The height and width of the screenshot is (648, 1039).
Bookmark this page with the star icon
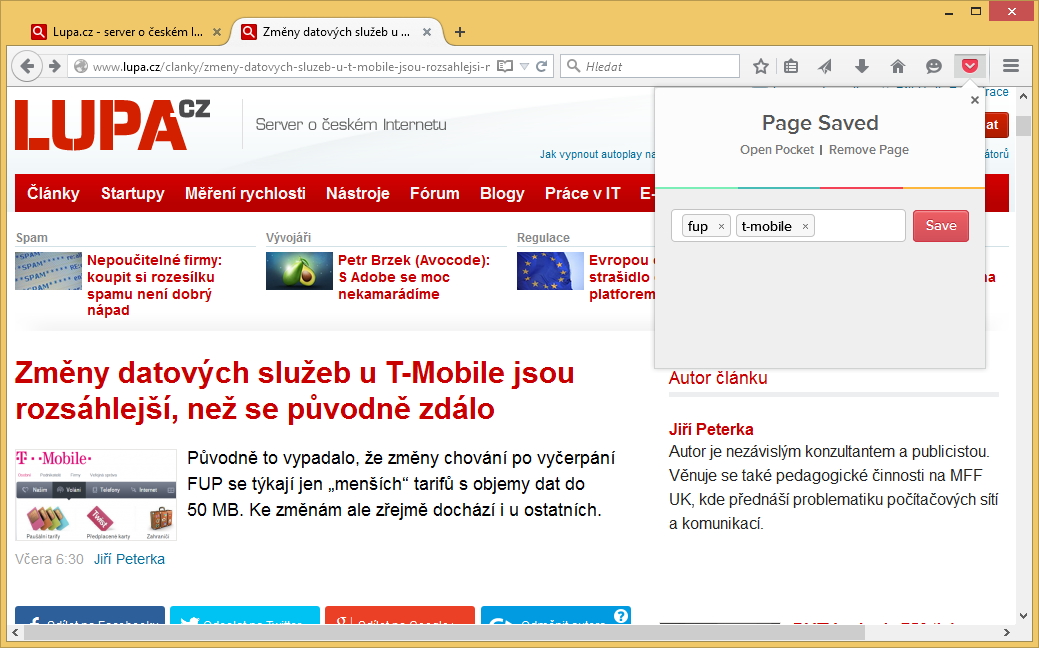point(761,66)
